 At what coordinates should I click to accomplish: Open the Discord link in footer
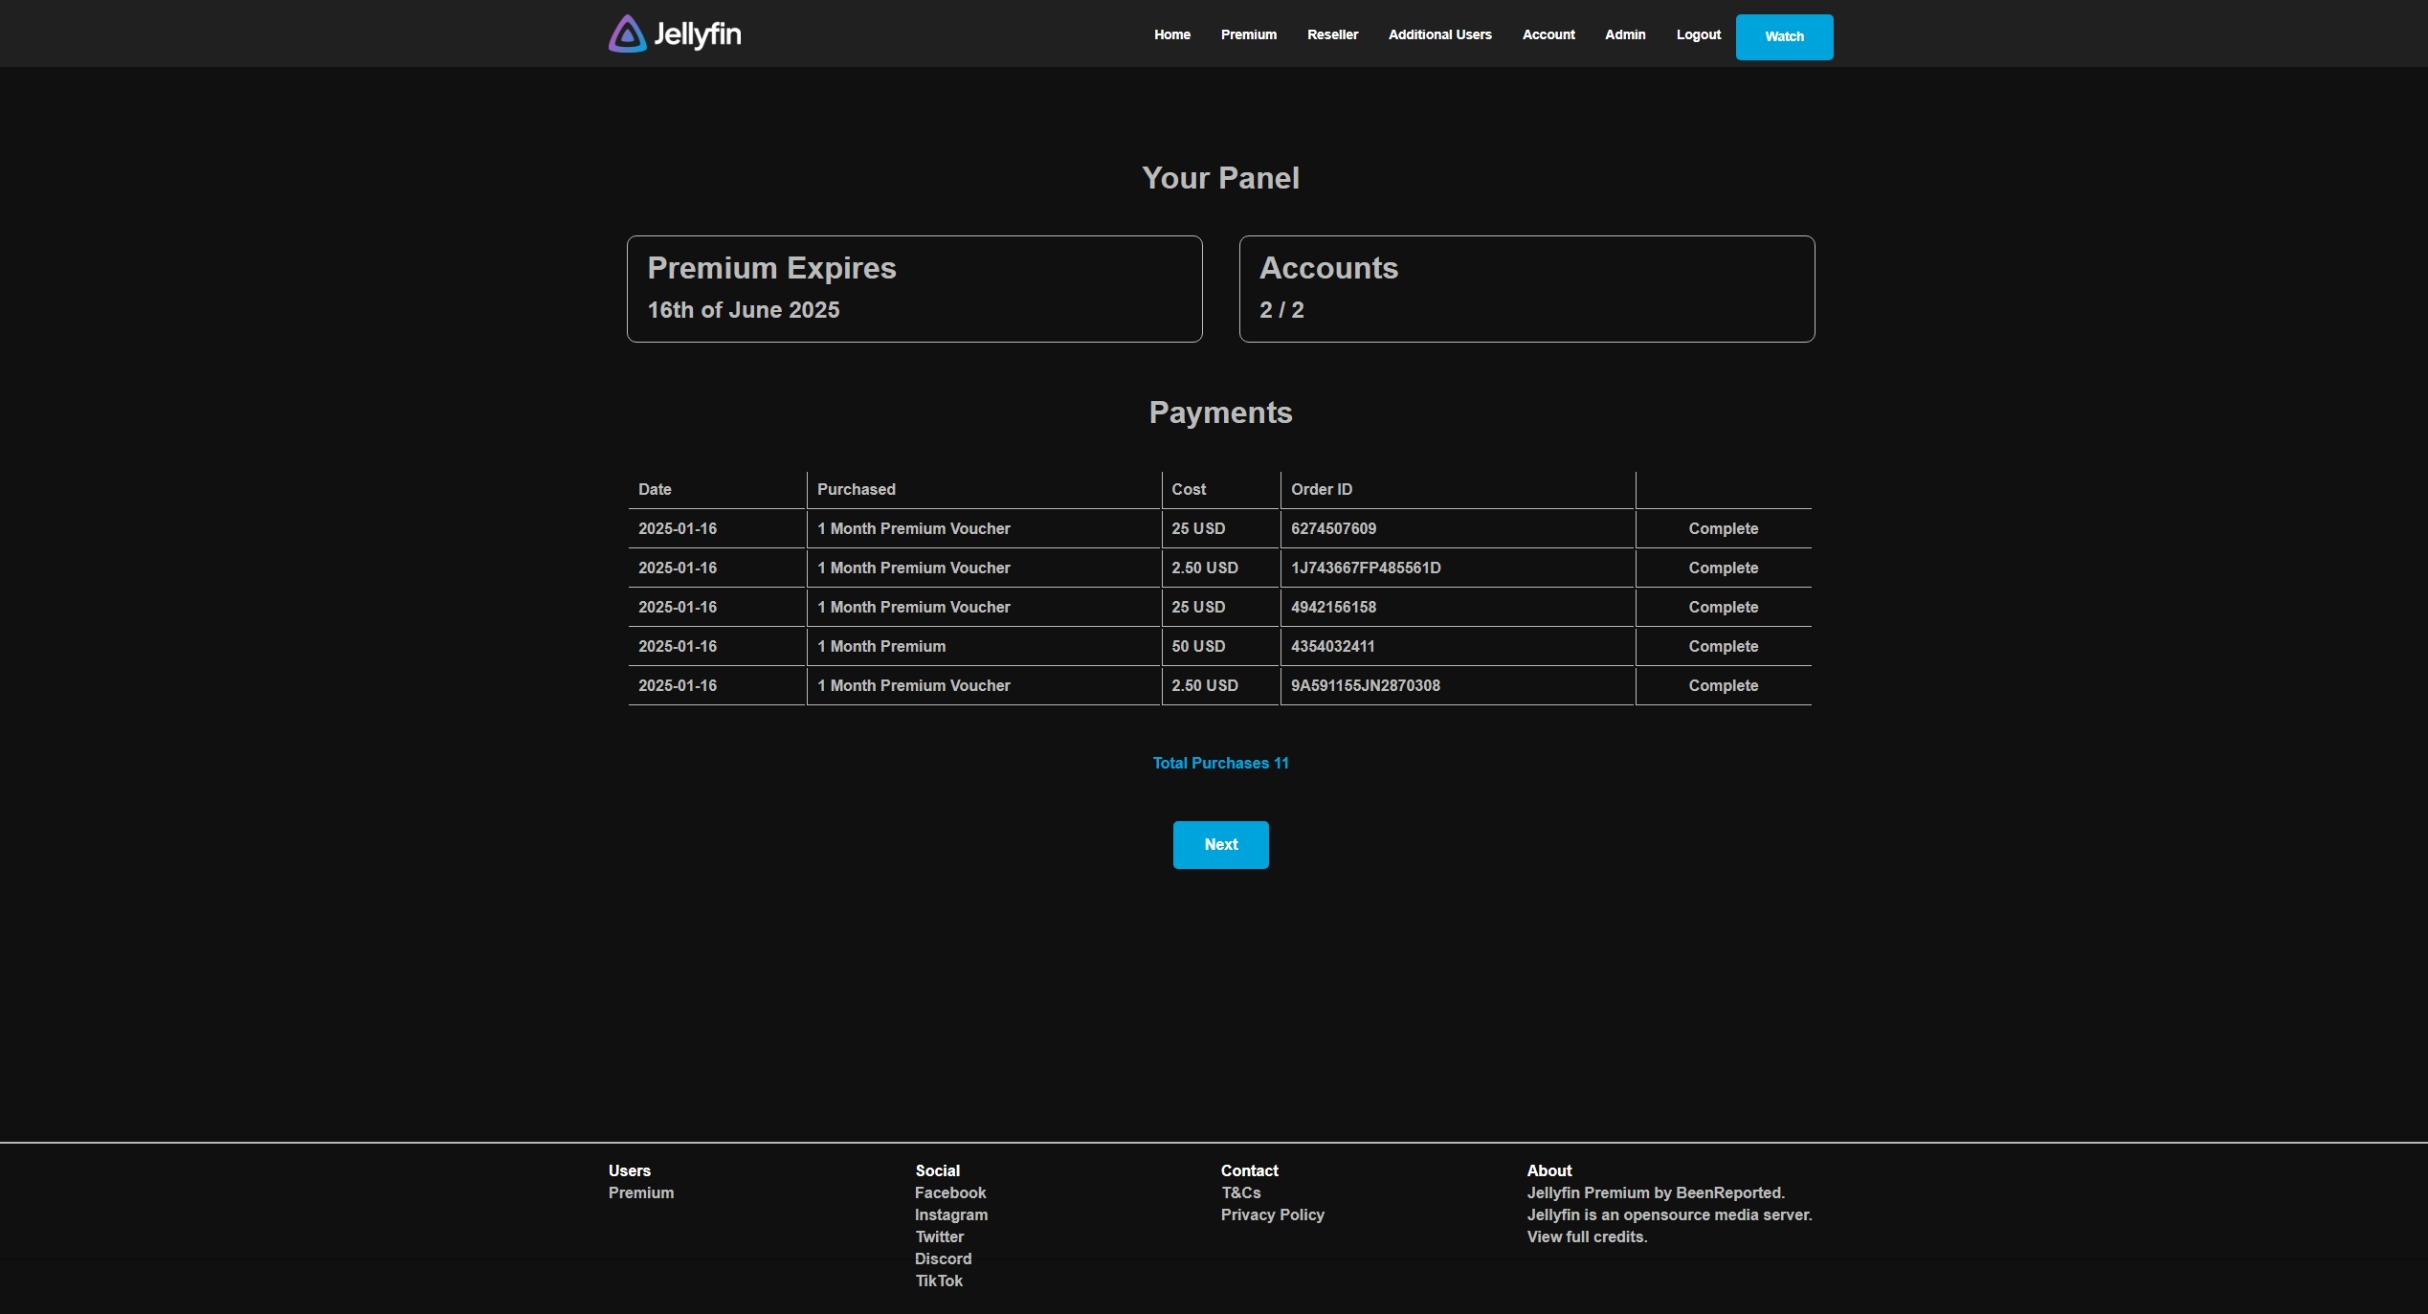coord(942,1259)
